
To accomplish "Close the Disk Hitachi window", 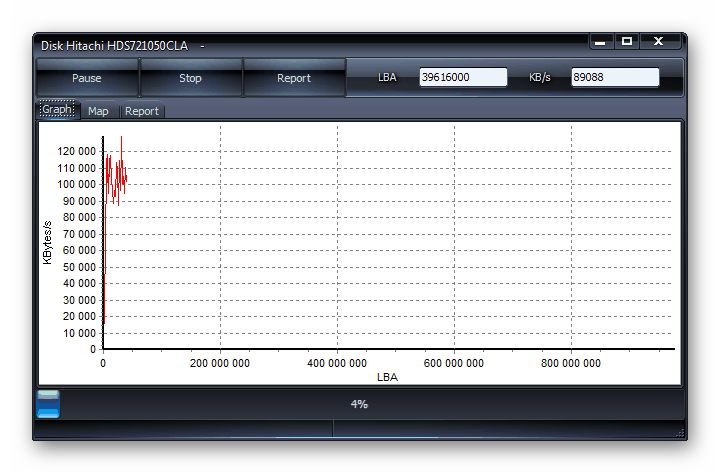I will pos(659,42).
